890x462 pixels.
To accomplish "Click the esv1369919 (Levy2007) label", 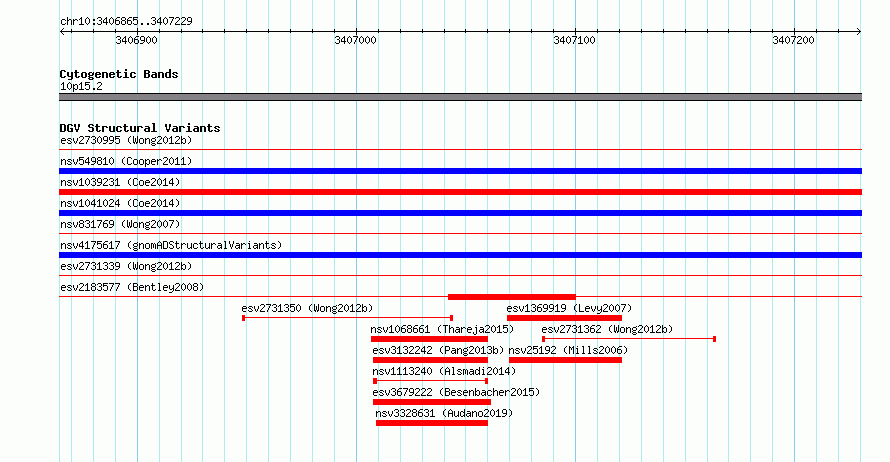I will coord(569,308).
